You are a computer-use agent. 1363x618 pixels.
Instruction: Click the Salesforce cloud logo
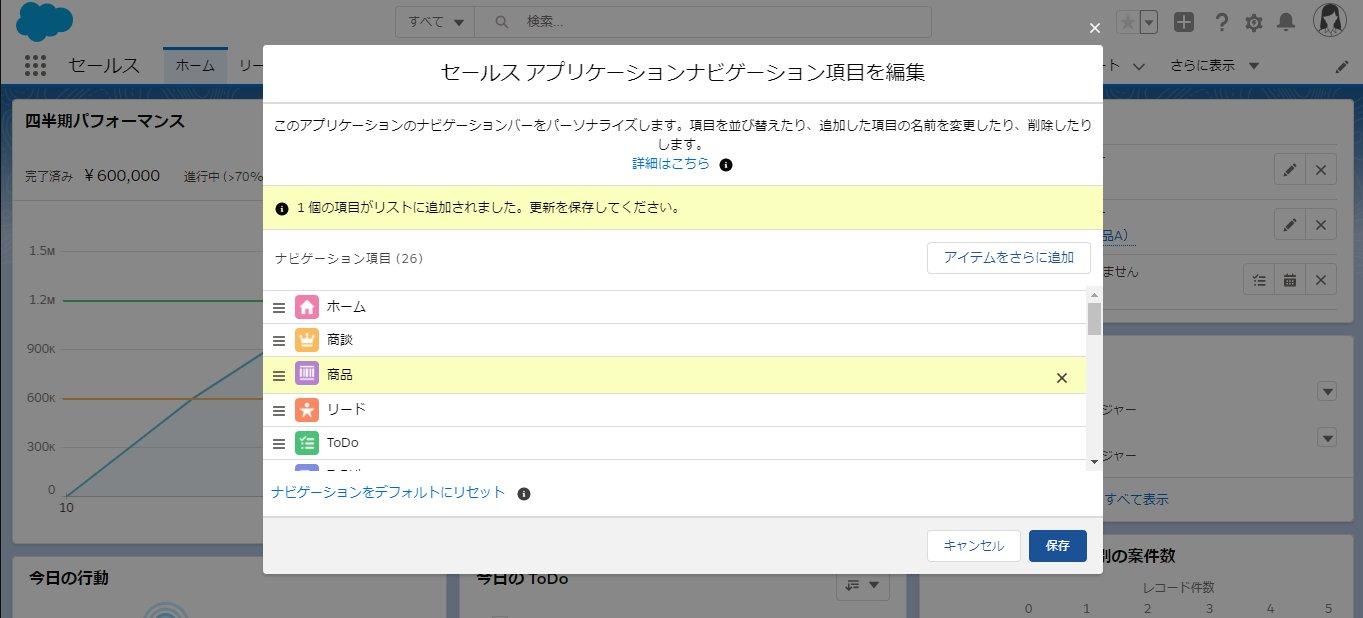point(45,21)
